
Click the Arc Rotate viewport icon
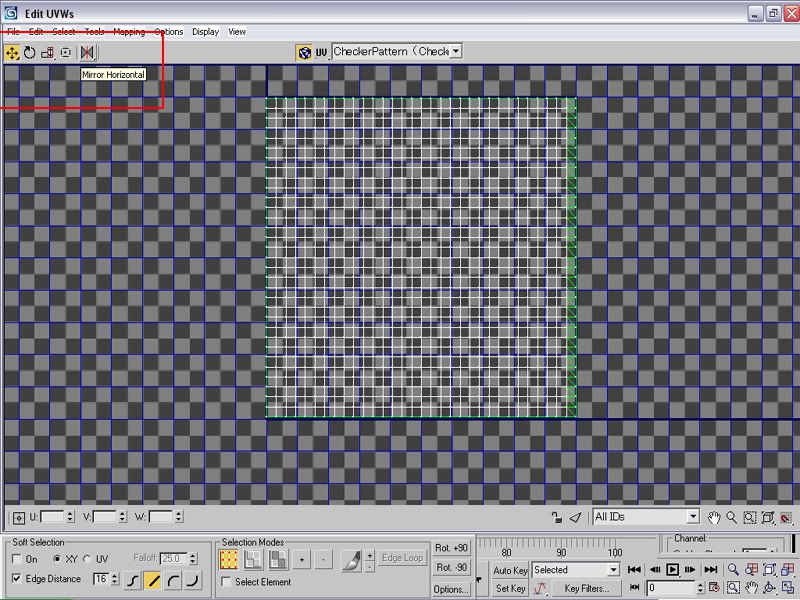(x=769, y=588)
